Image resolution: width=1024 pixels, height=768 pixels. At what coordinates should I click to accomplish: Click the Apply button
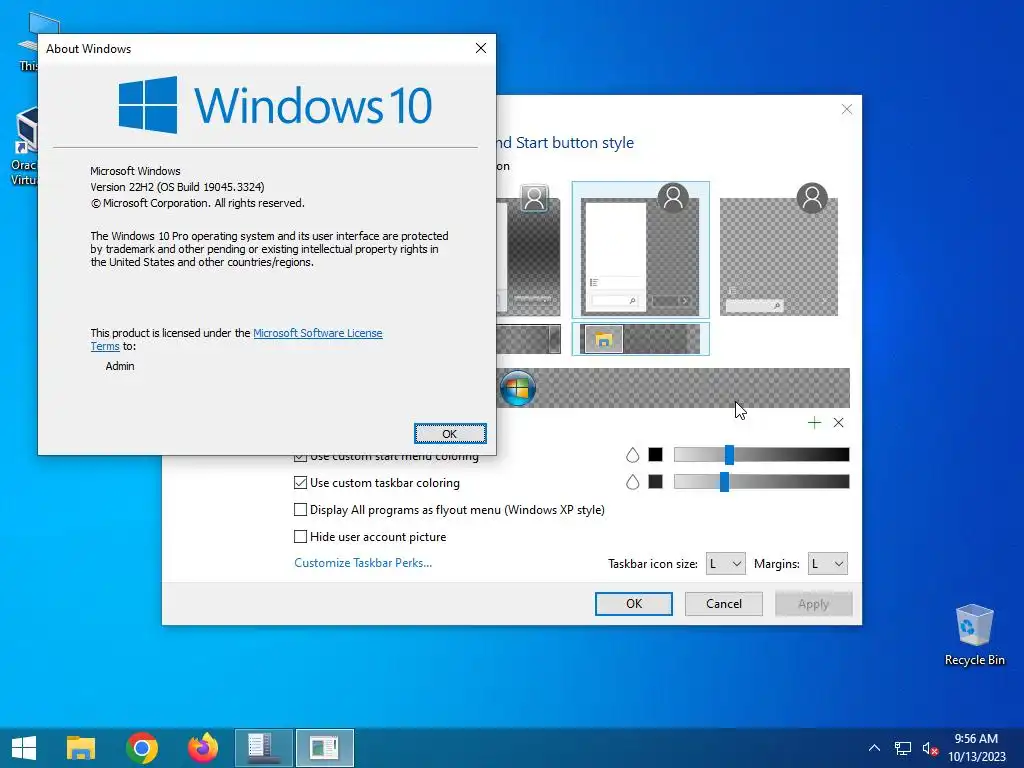(813, 603)
